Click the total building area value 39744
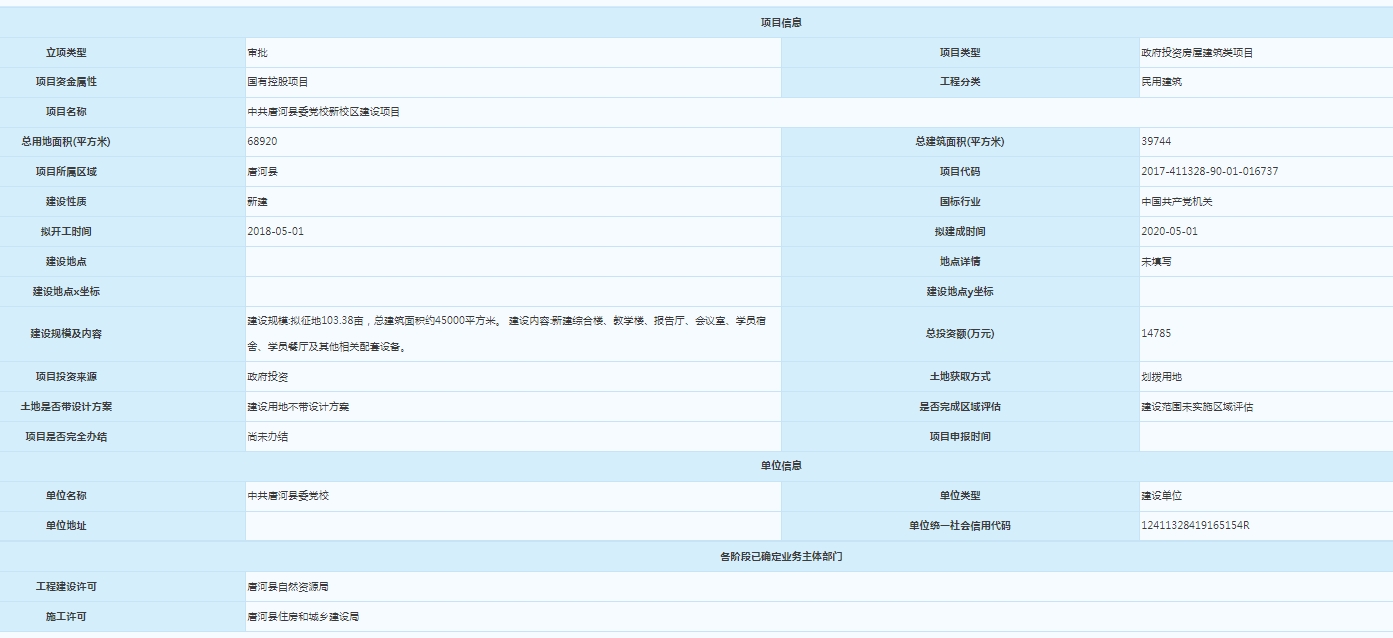The height and width of the screenshot is (638, 1393). pyautogui.click(x=1156, y=142)
